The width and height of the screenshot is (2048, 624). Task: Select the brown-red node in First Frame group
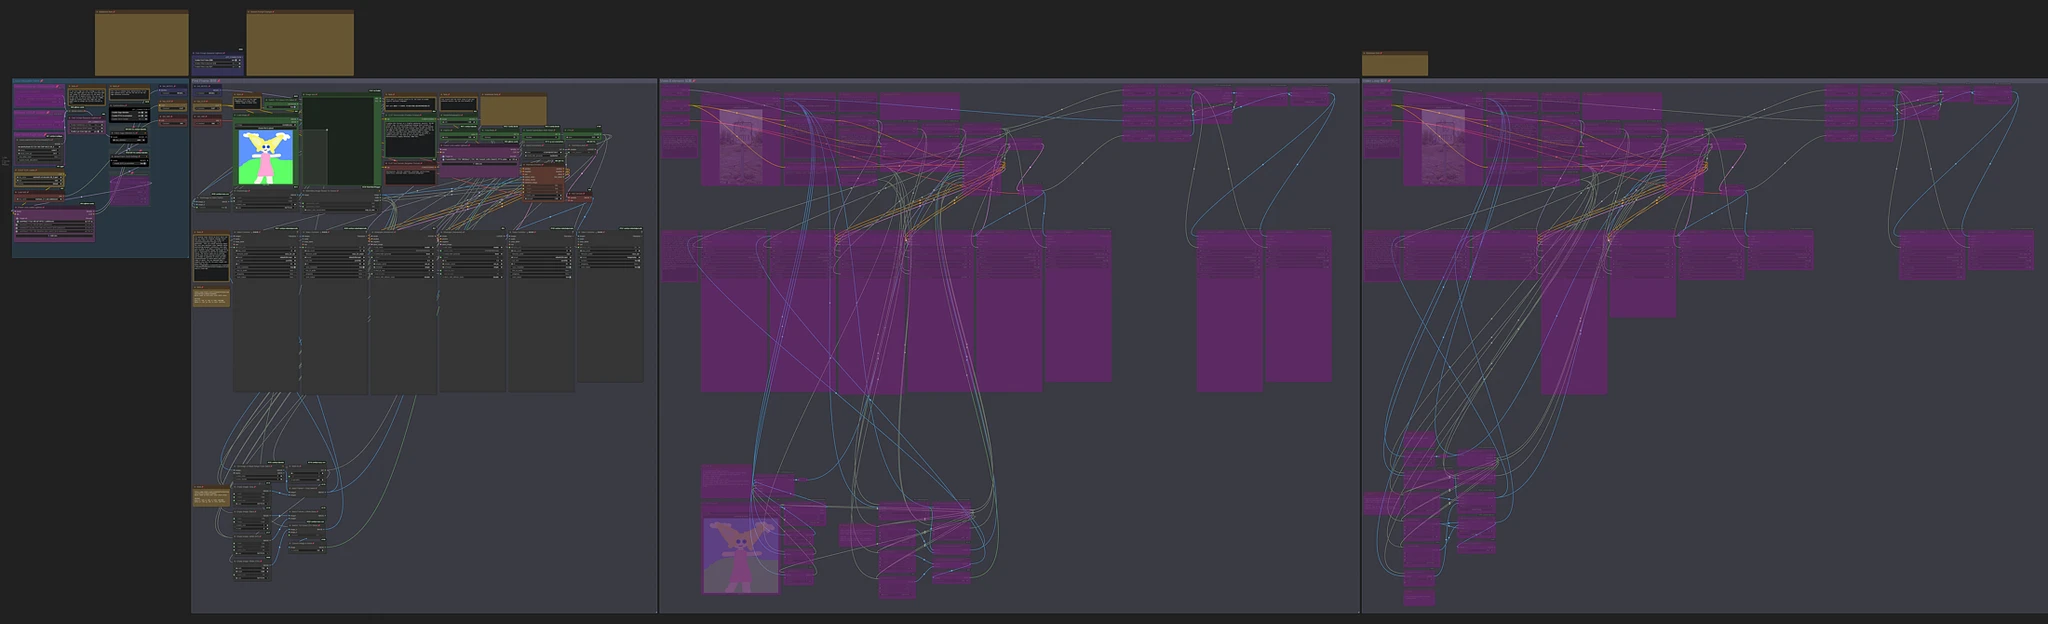point(545,183)
